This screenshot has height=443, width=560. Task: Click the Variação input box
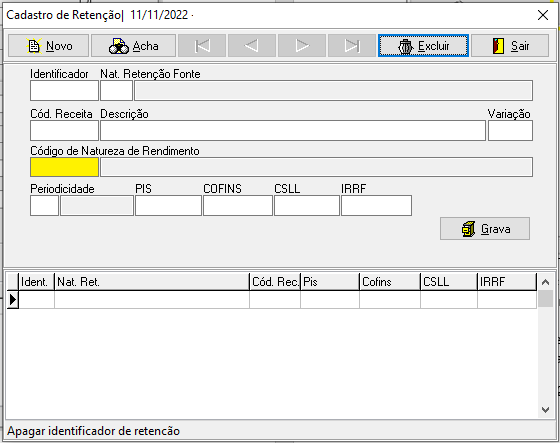click(x=510, y=130)
